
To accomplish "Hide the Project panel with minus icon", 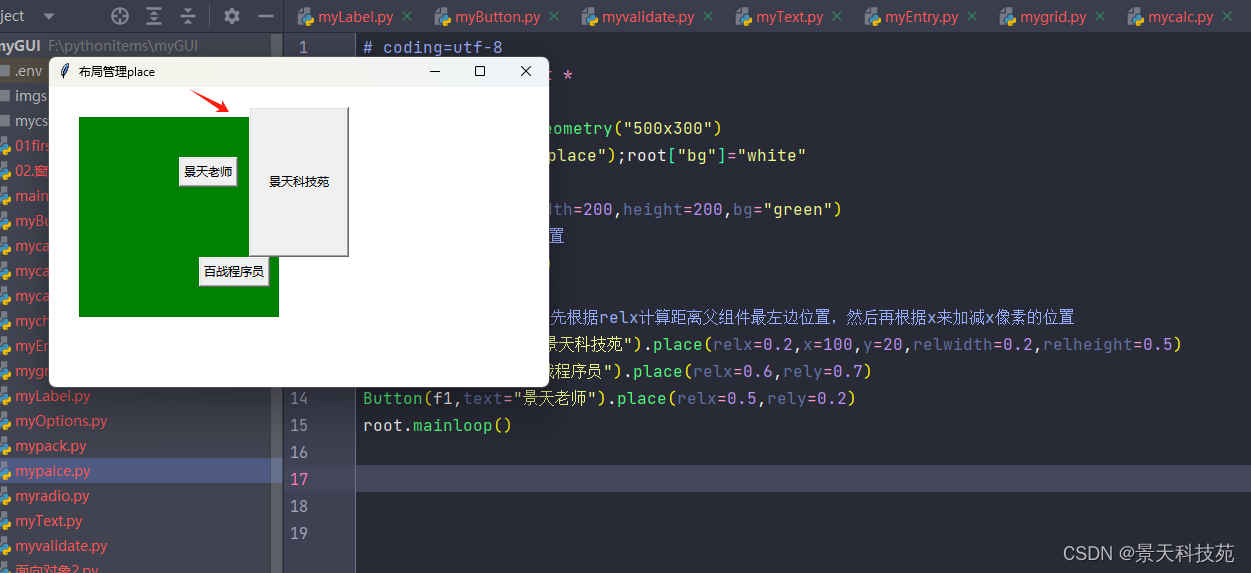I will tap(266, 16).
